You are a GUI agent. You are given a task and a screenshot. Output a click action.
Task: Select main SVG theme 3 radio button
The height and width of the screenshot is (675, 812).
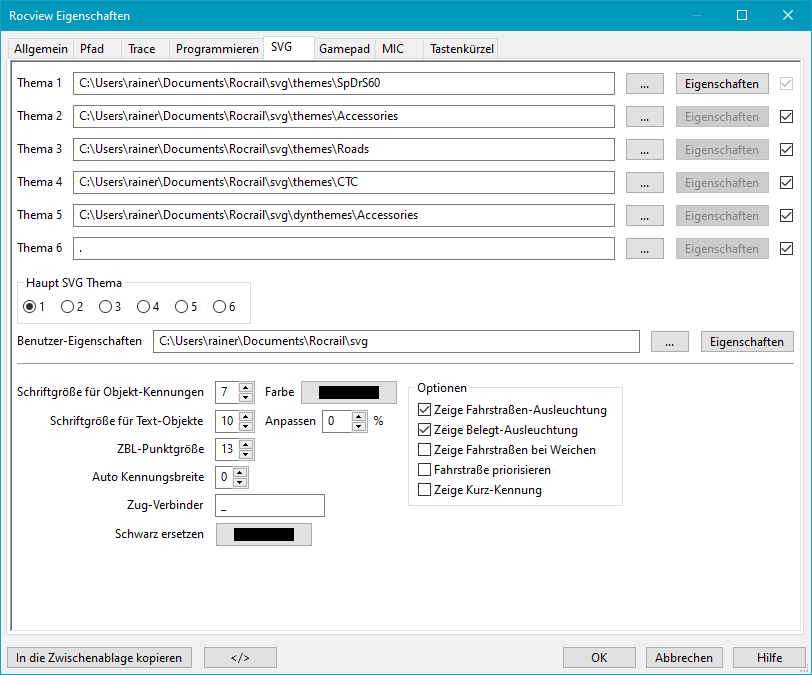pos(106,306)
